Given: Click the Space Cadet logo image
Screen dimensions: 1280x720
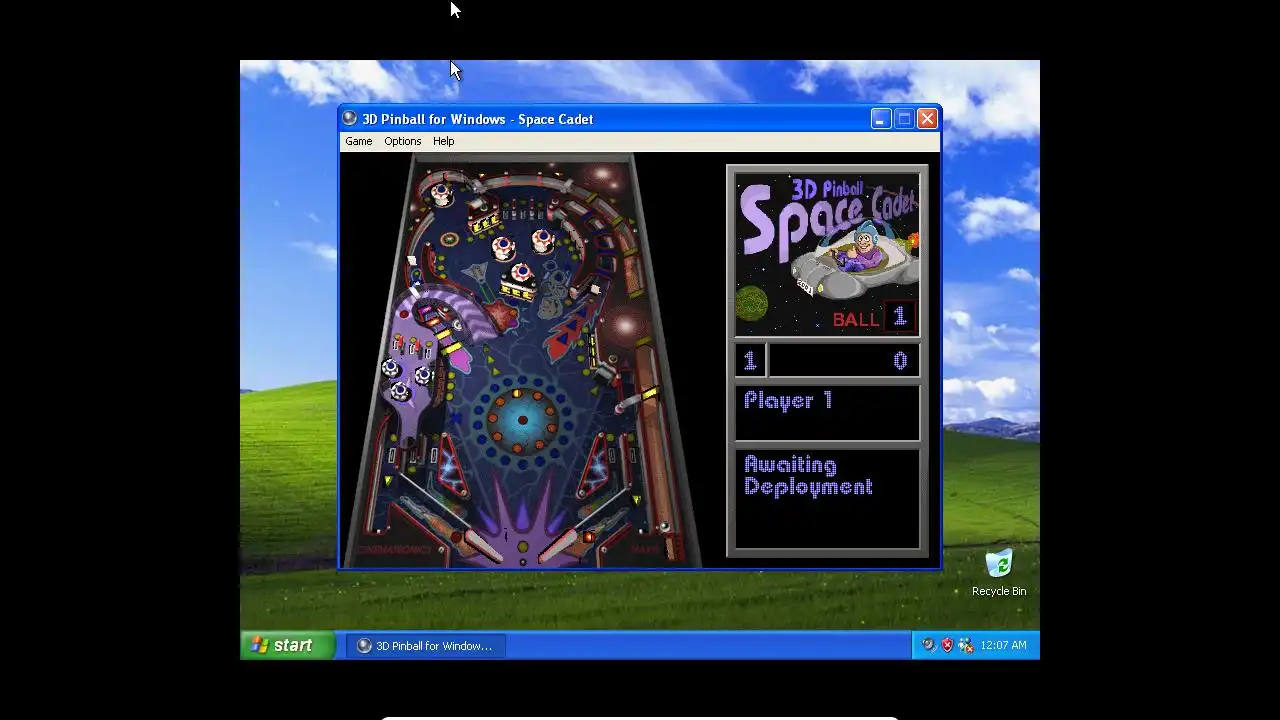Looking at the screenshot, I should point(827,255).
